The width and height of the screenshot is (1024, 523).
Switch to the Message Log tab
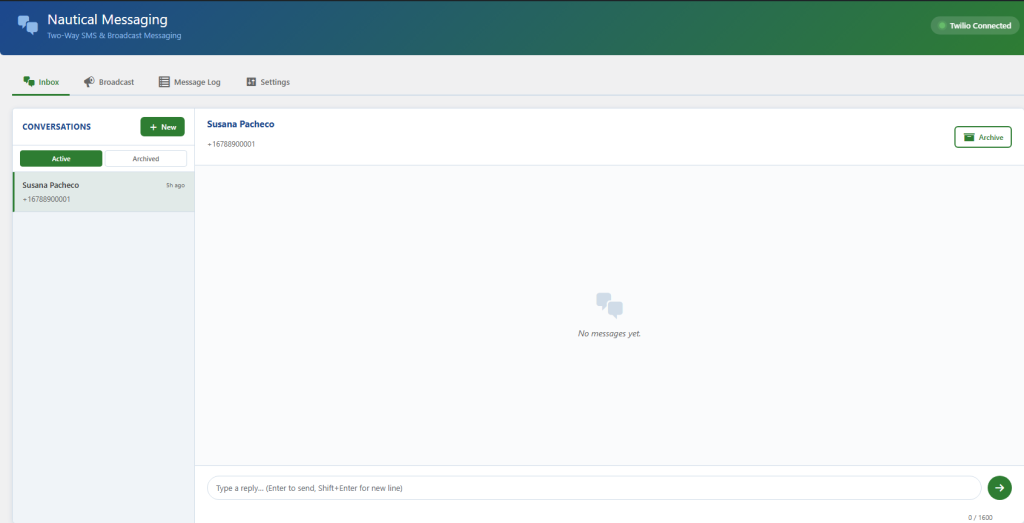tap(189, 82)
